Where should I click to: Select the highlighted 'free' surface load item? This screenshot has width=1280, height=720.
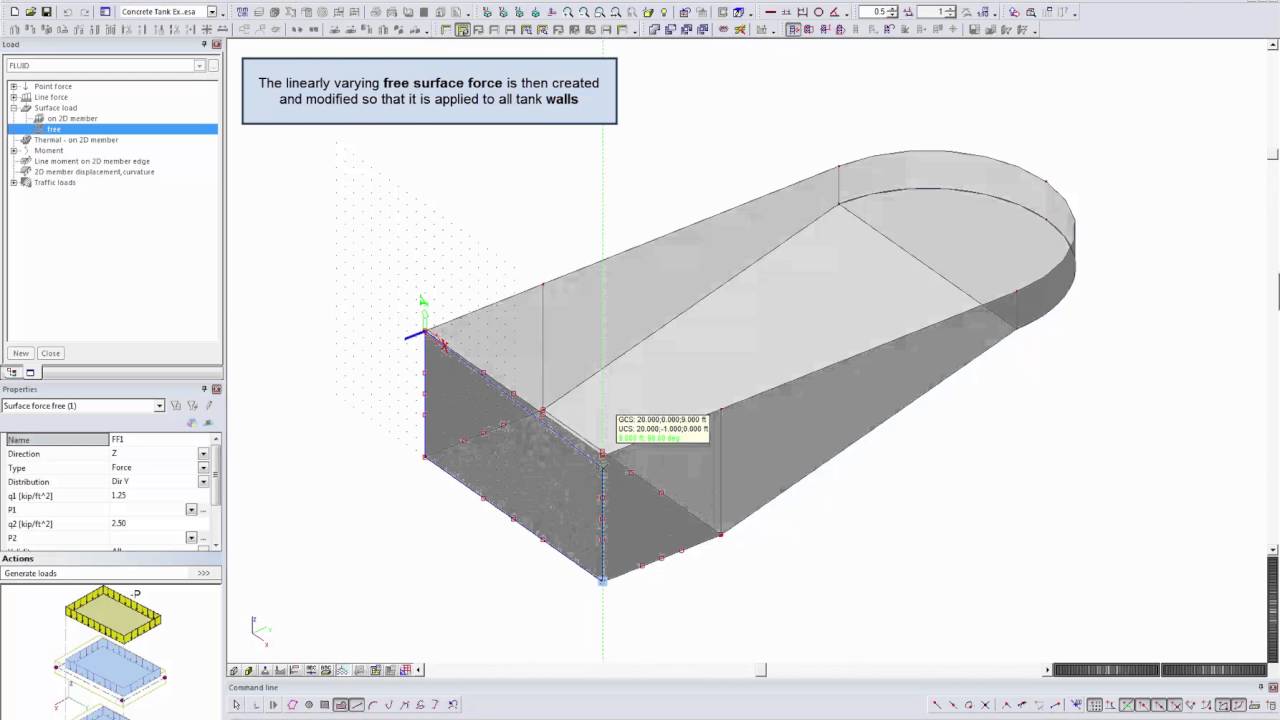click(x=54, y=129)
